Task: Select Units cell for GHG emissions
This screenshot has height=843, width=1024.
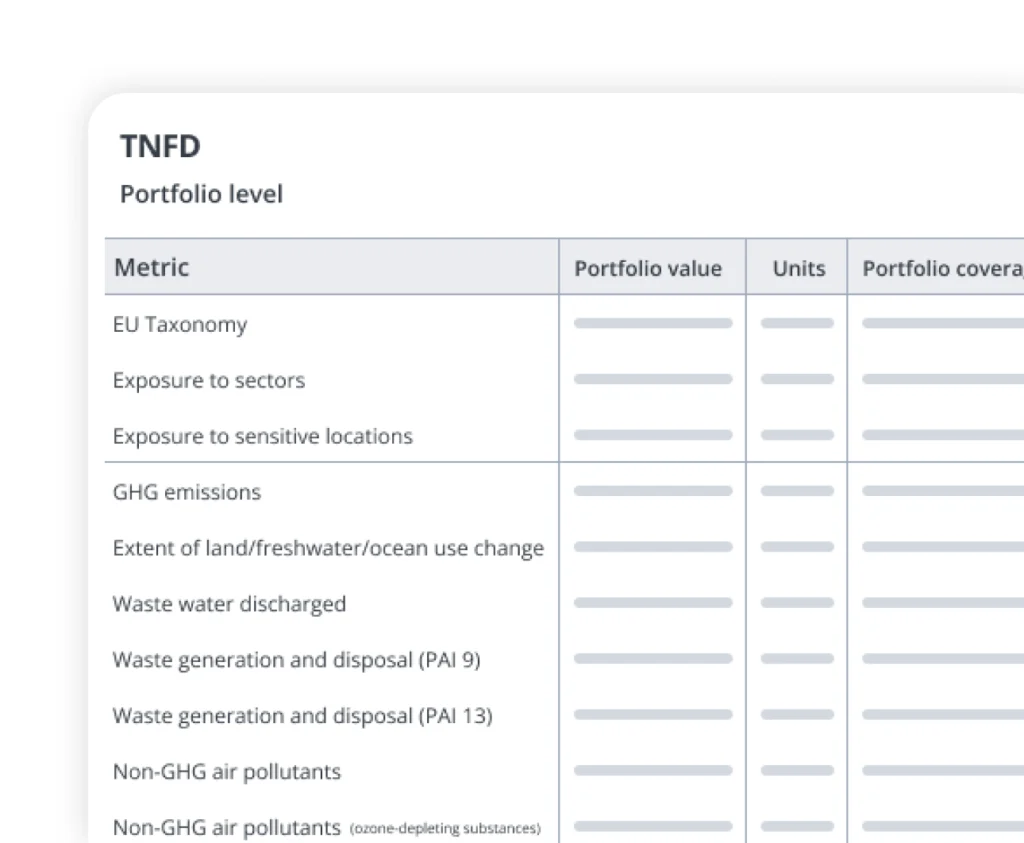Action: (797, 491)
